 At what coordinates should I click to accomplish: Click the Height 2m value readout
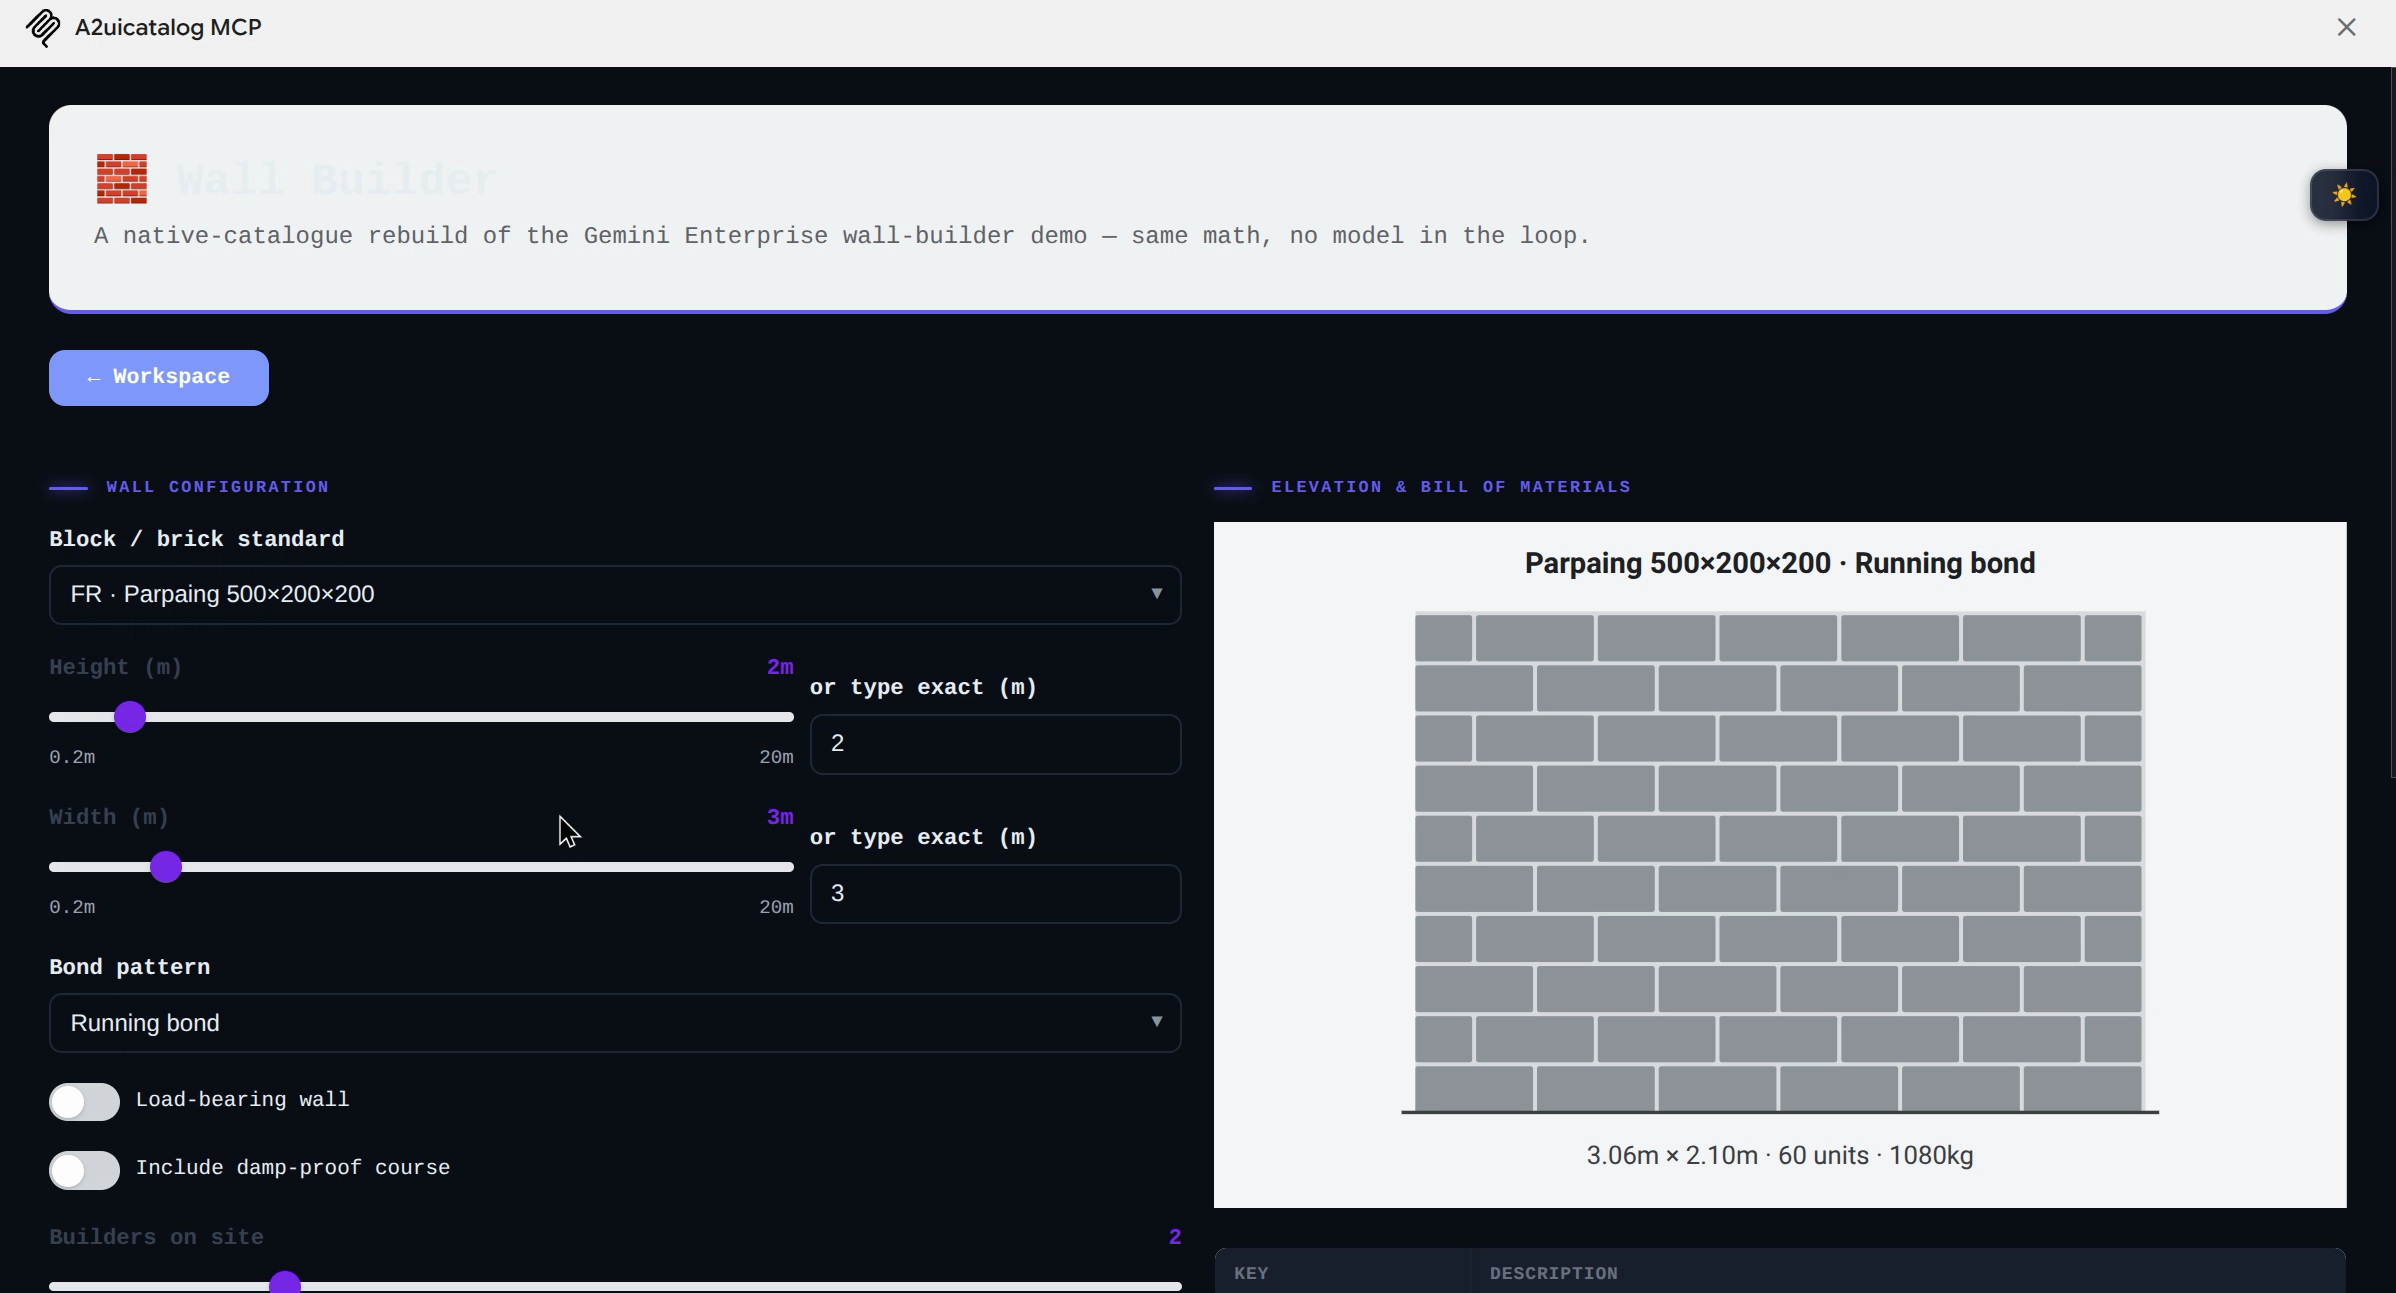pyautogui.click(x=780, y=668)
